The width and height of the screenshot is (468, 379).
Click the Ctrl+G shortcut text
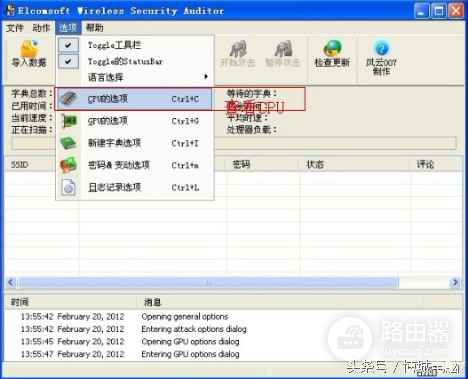(185, 121)
